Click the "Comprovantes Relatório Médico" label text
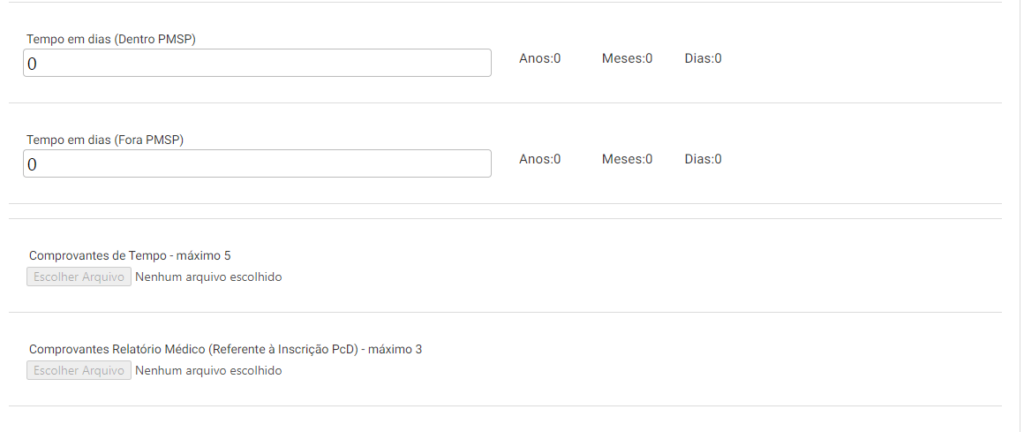The width and height of the screenshot is (1024, 432). point(116,350)
